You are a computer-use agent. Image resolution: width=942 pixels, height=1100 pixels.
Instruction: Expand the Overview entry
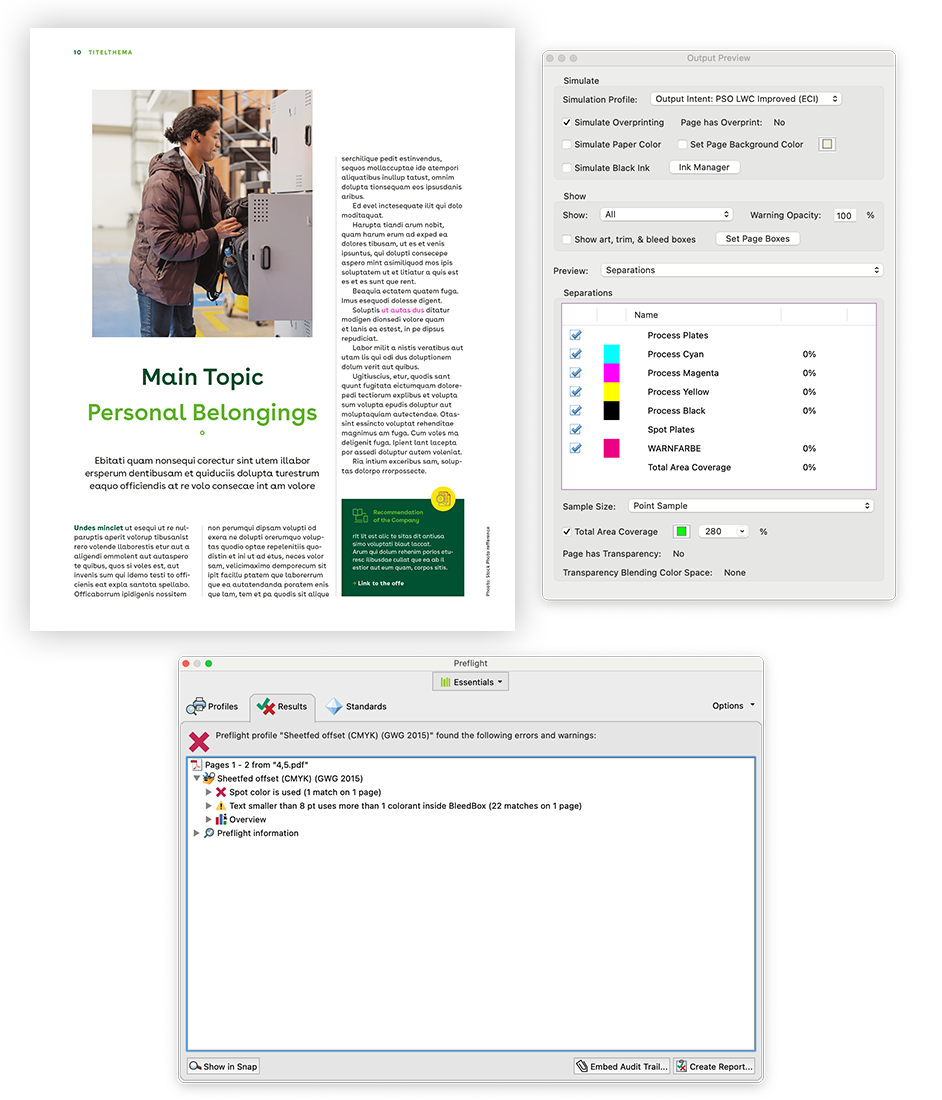click(x=208, y=819)
